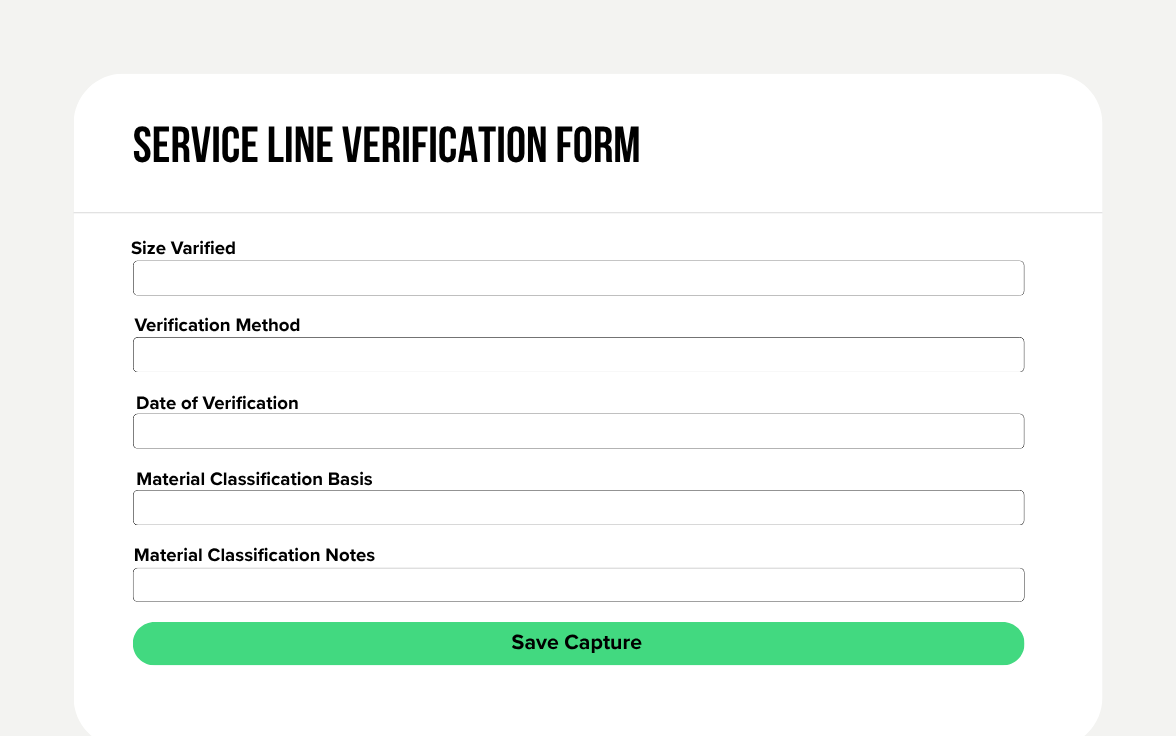Click the Material Classification Basis label
Viewport: 1176px width, 736px height.
(x=254, y=479)
